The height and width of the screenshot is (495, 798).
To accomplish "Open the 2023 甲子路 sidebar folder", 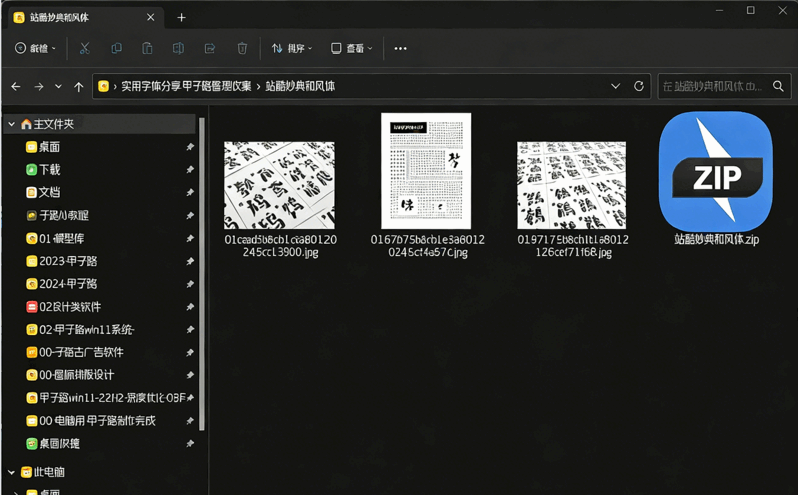I will pyautogui.click(x=62, y=261).
